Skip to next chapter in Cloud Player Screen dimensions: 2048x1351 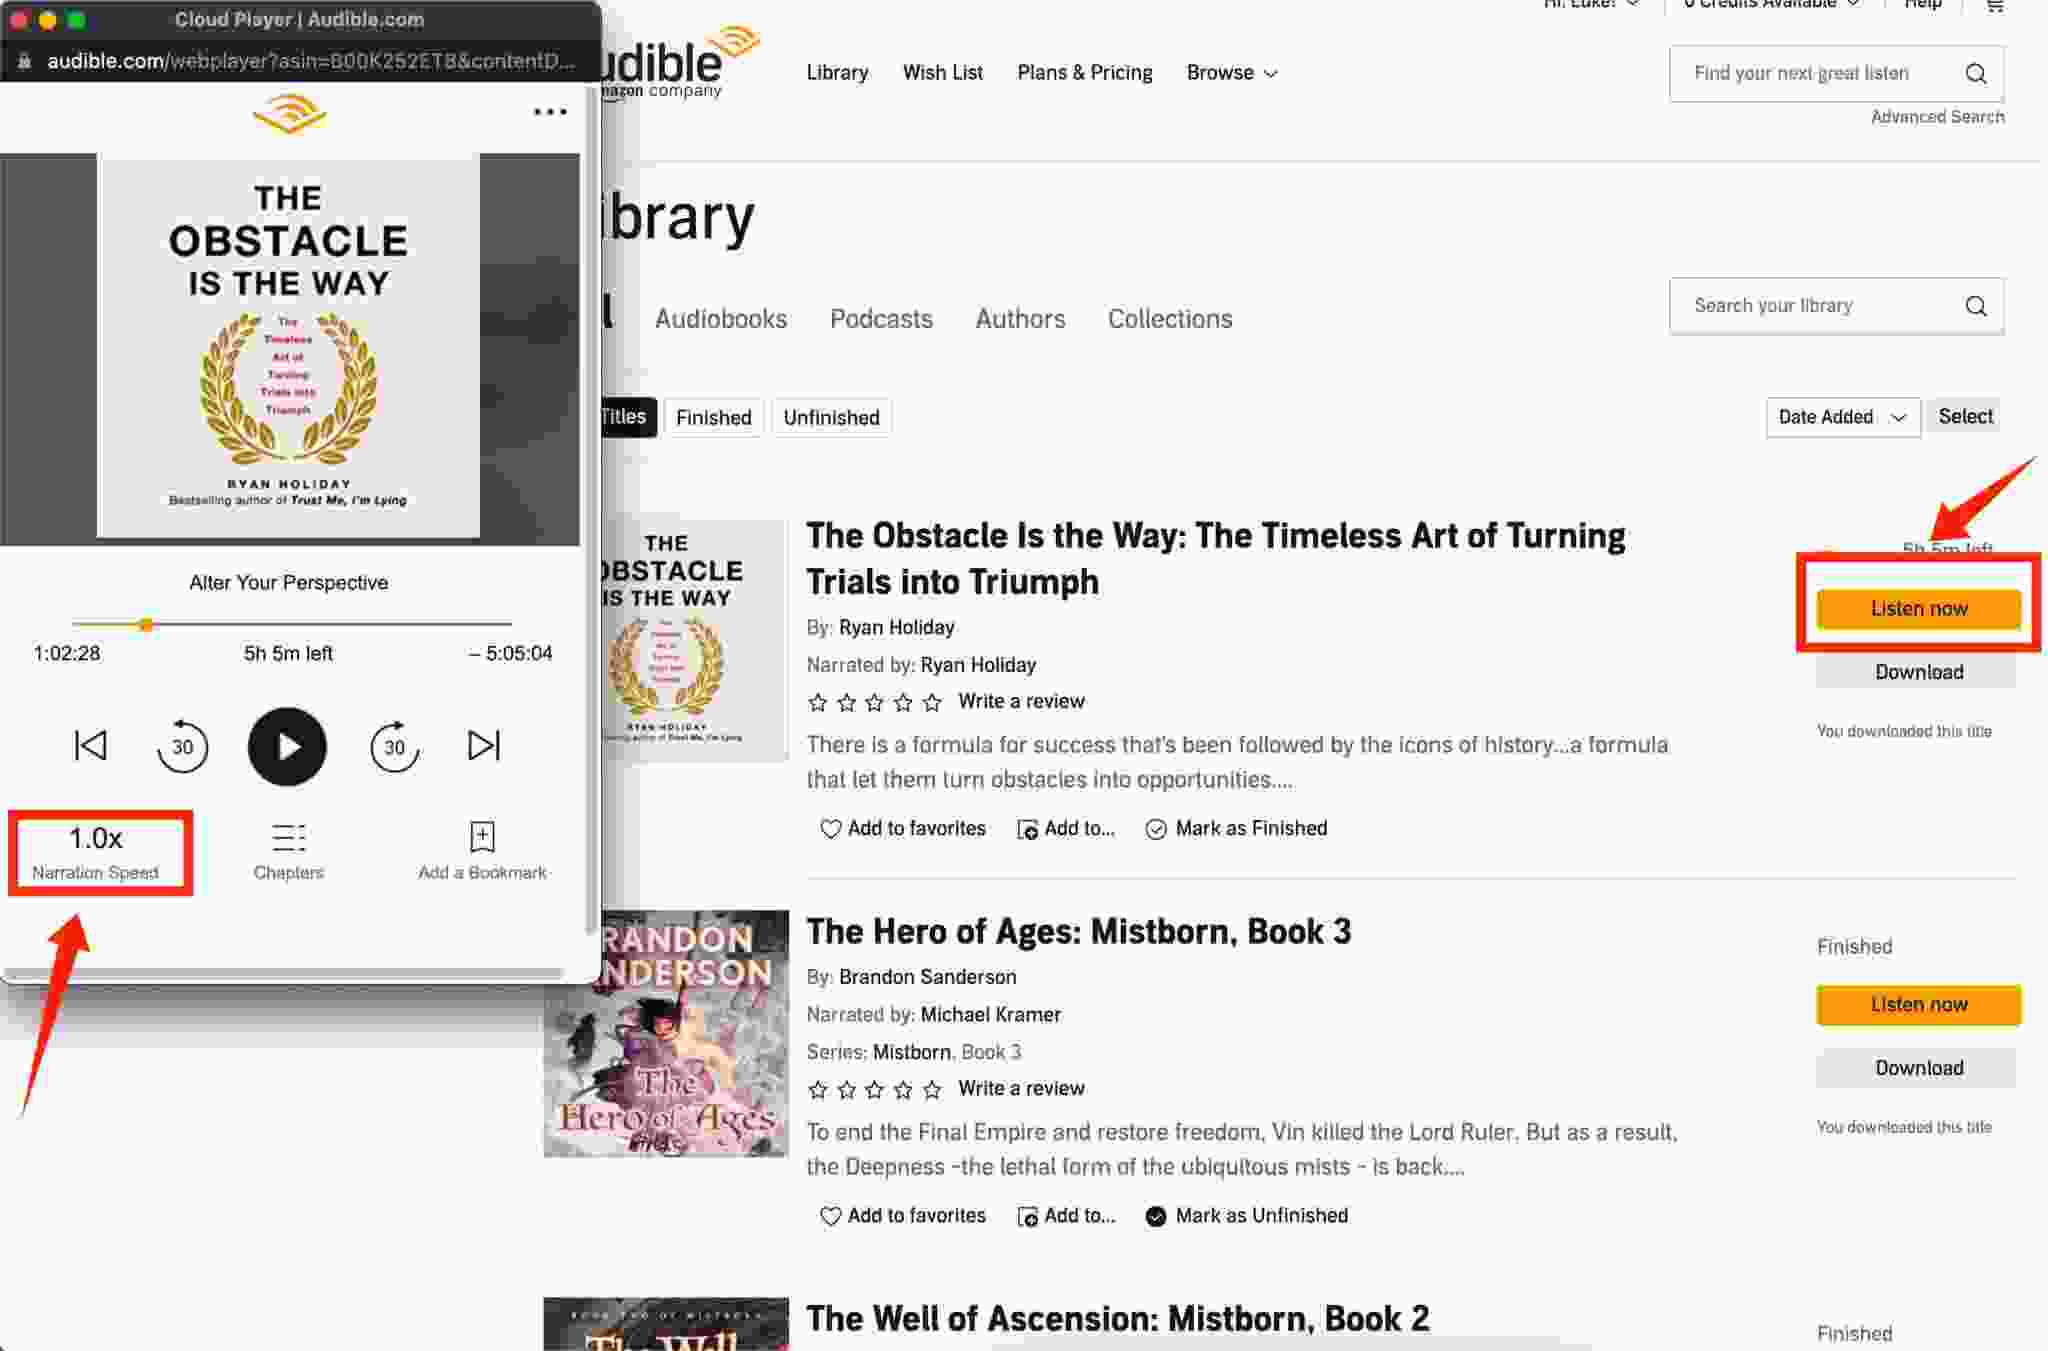pos(484,745)
